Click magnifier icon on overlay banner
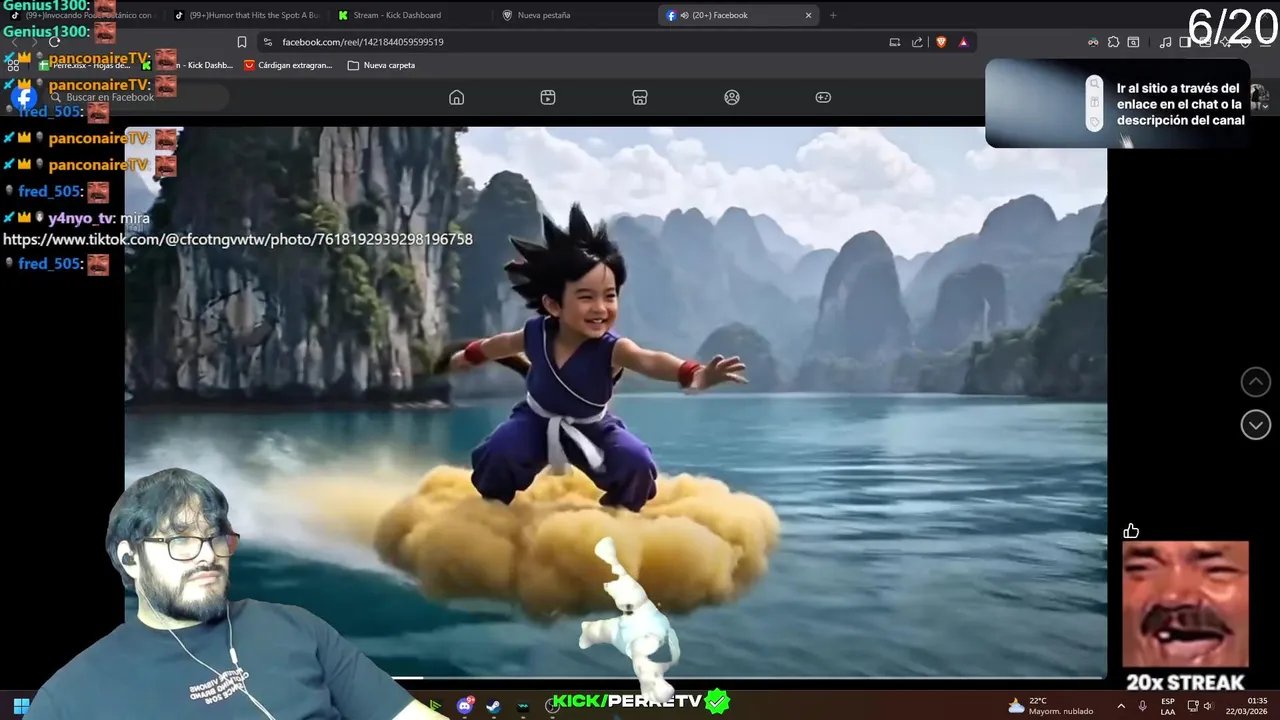Screen dimensions: 1280x720 pyautogui.click(x=1094, y=85)
